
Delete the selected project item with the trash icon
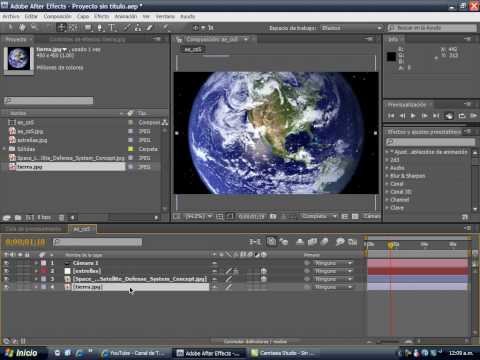click(x=61, y=218)
